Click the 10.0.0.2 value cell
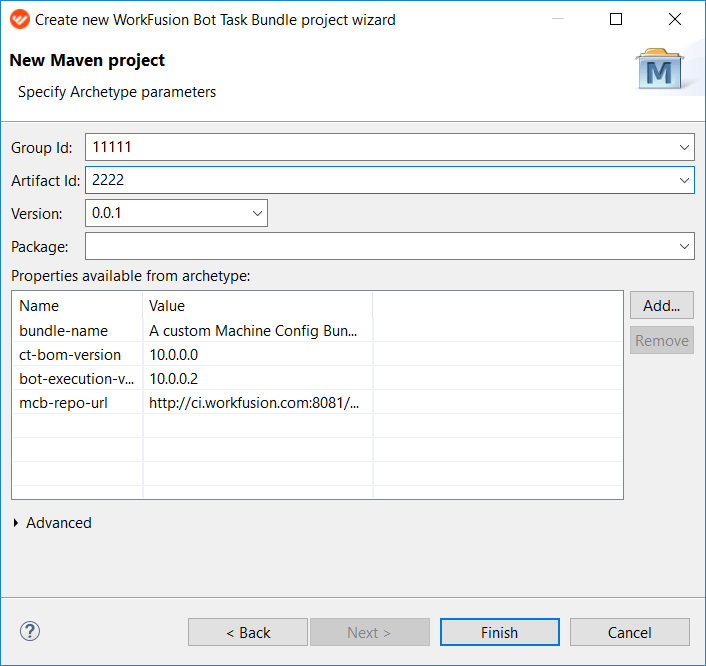The height and width of the screenshot is (666, 706). coord(173,379)
